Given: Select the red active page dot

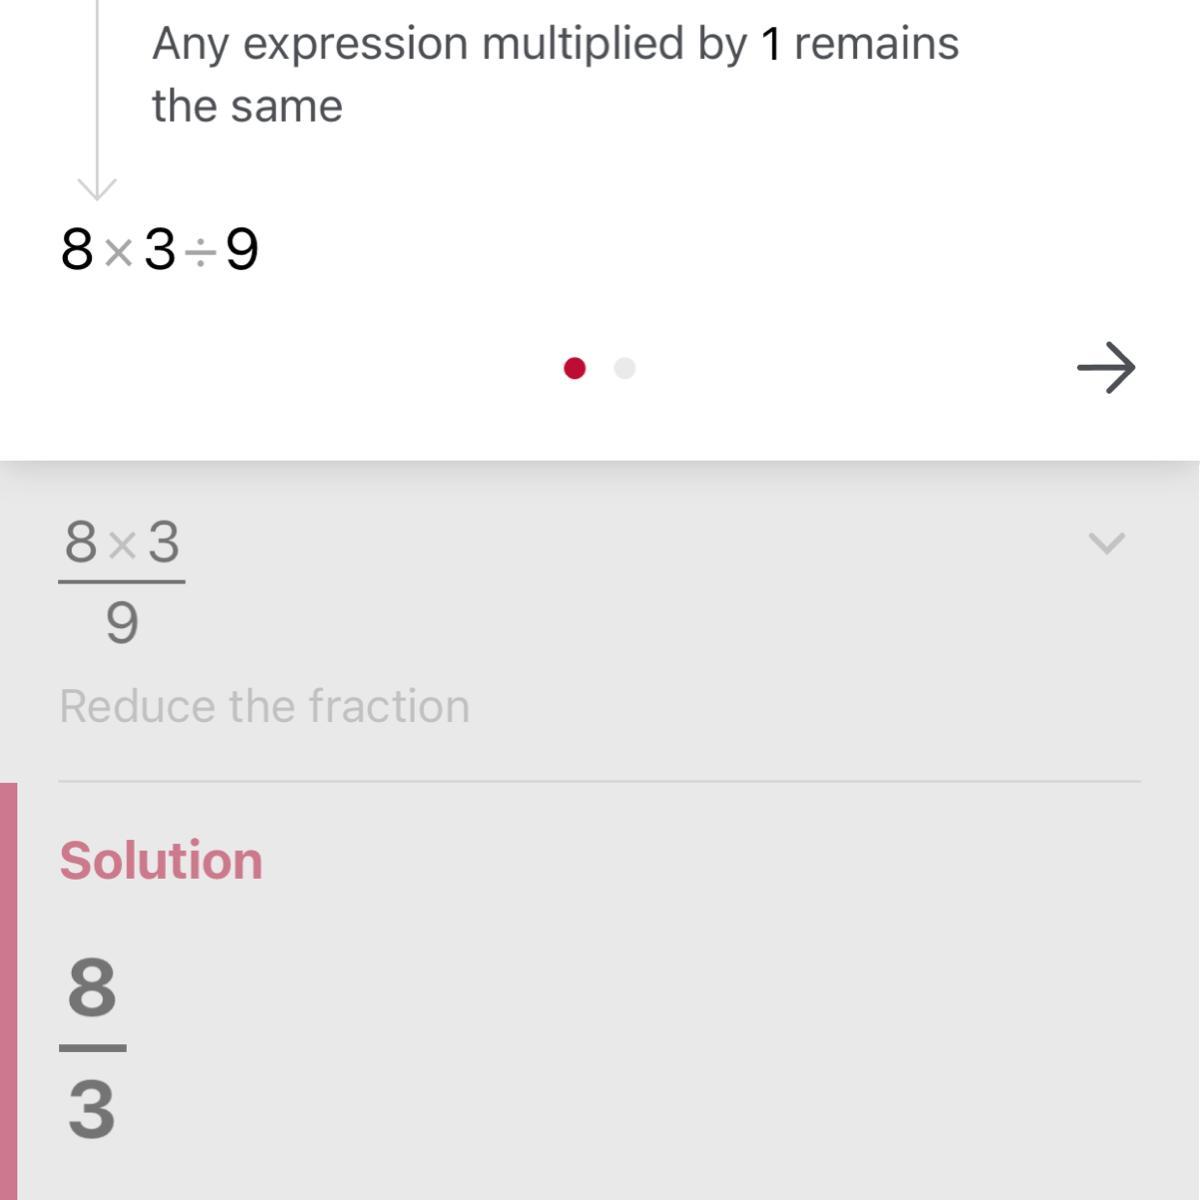Looking at the screenshot, I should pyautogui.click(x=574, y=368).
